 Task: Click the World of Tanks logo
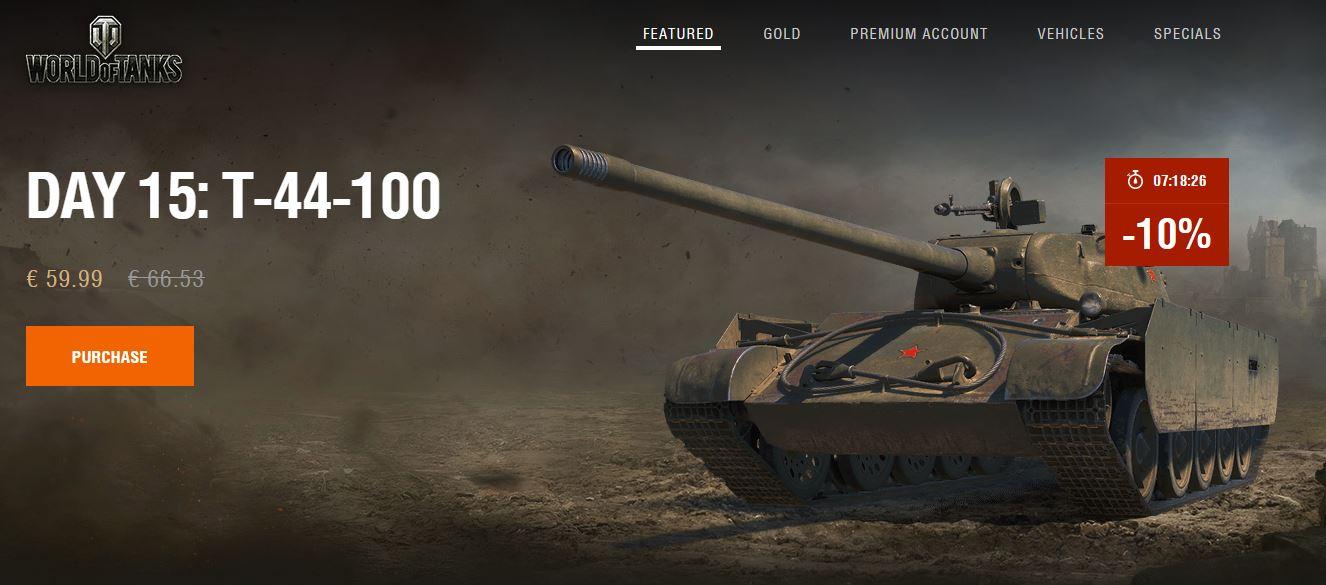click(x=104, y=52)
